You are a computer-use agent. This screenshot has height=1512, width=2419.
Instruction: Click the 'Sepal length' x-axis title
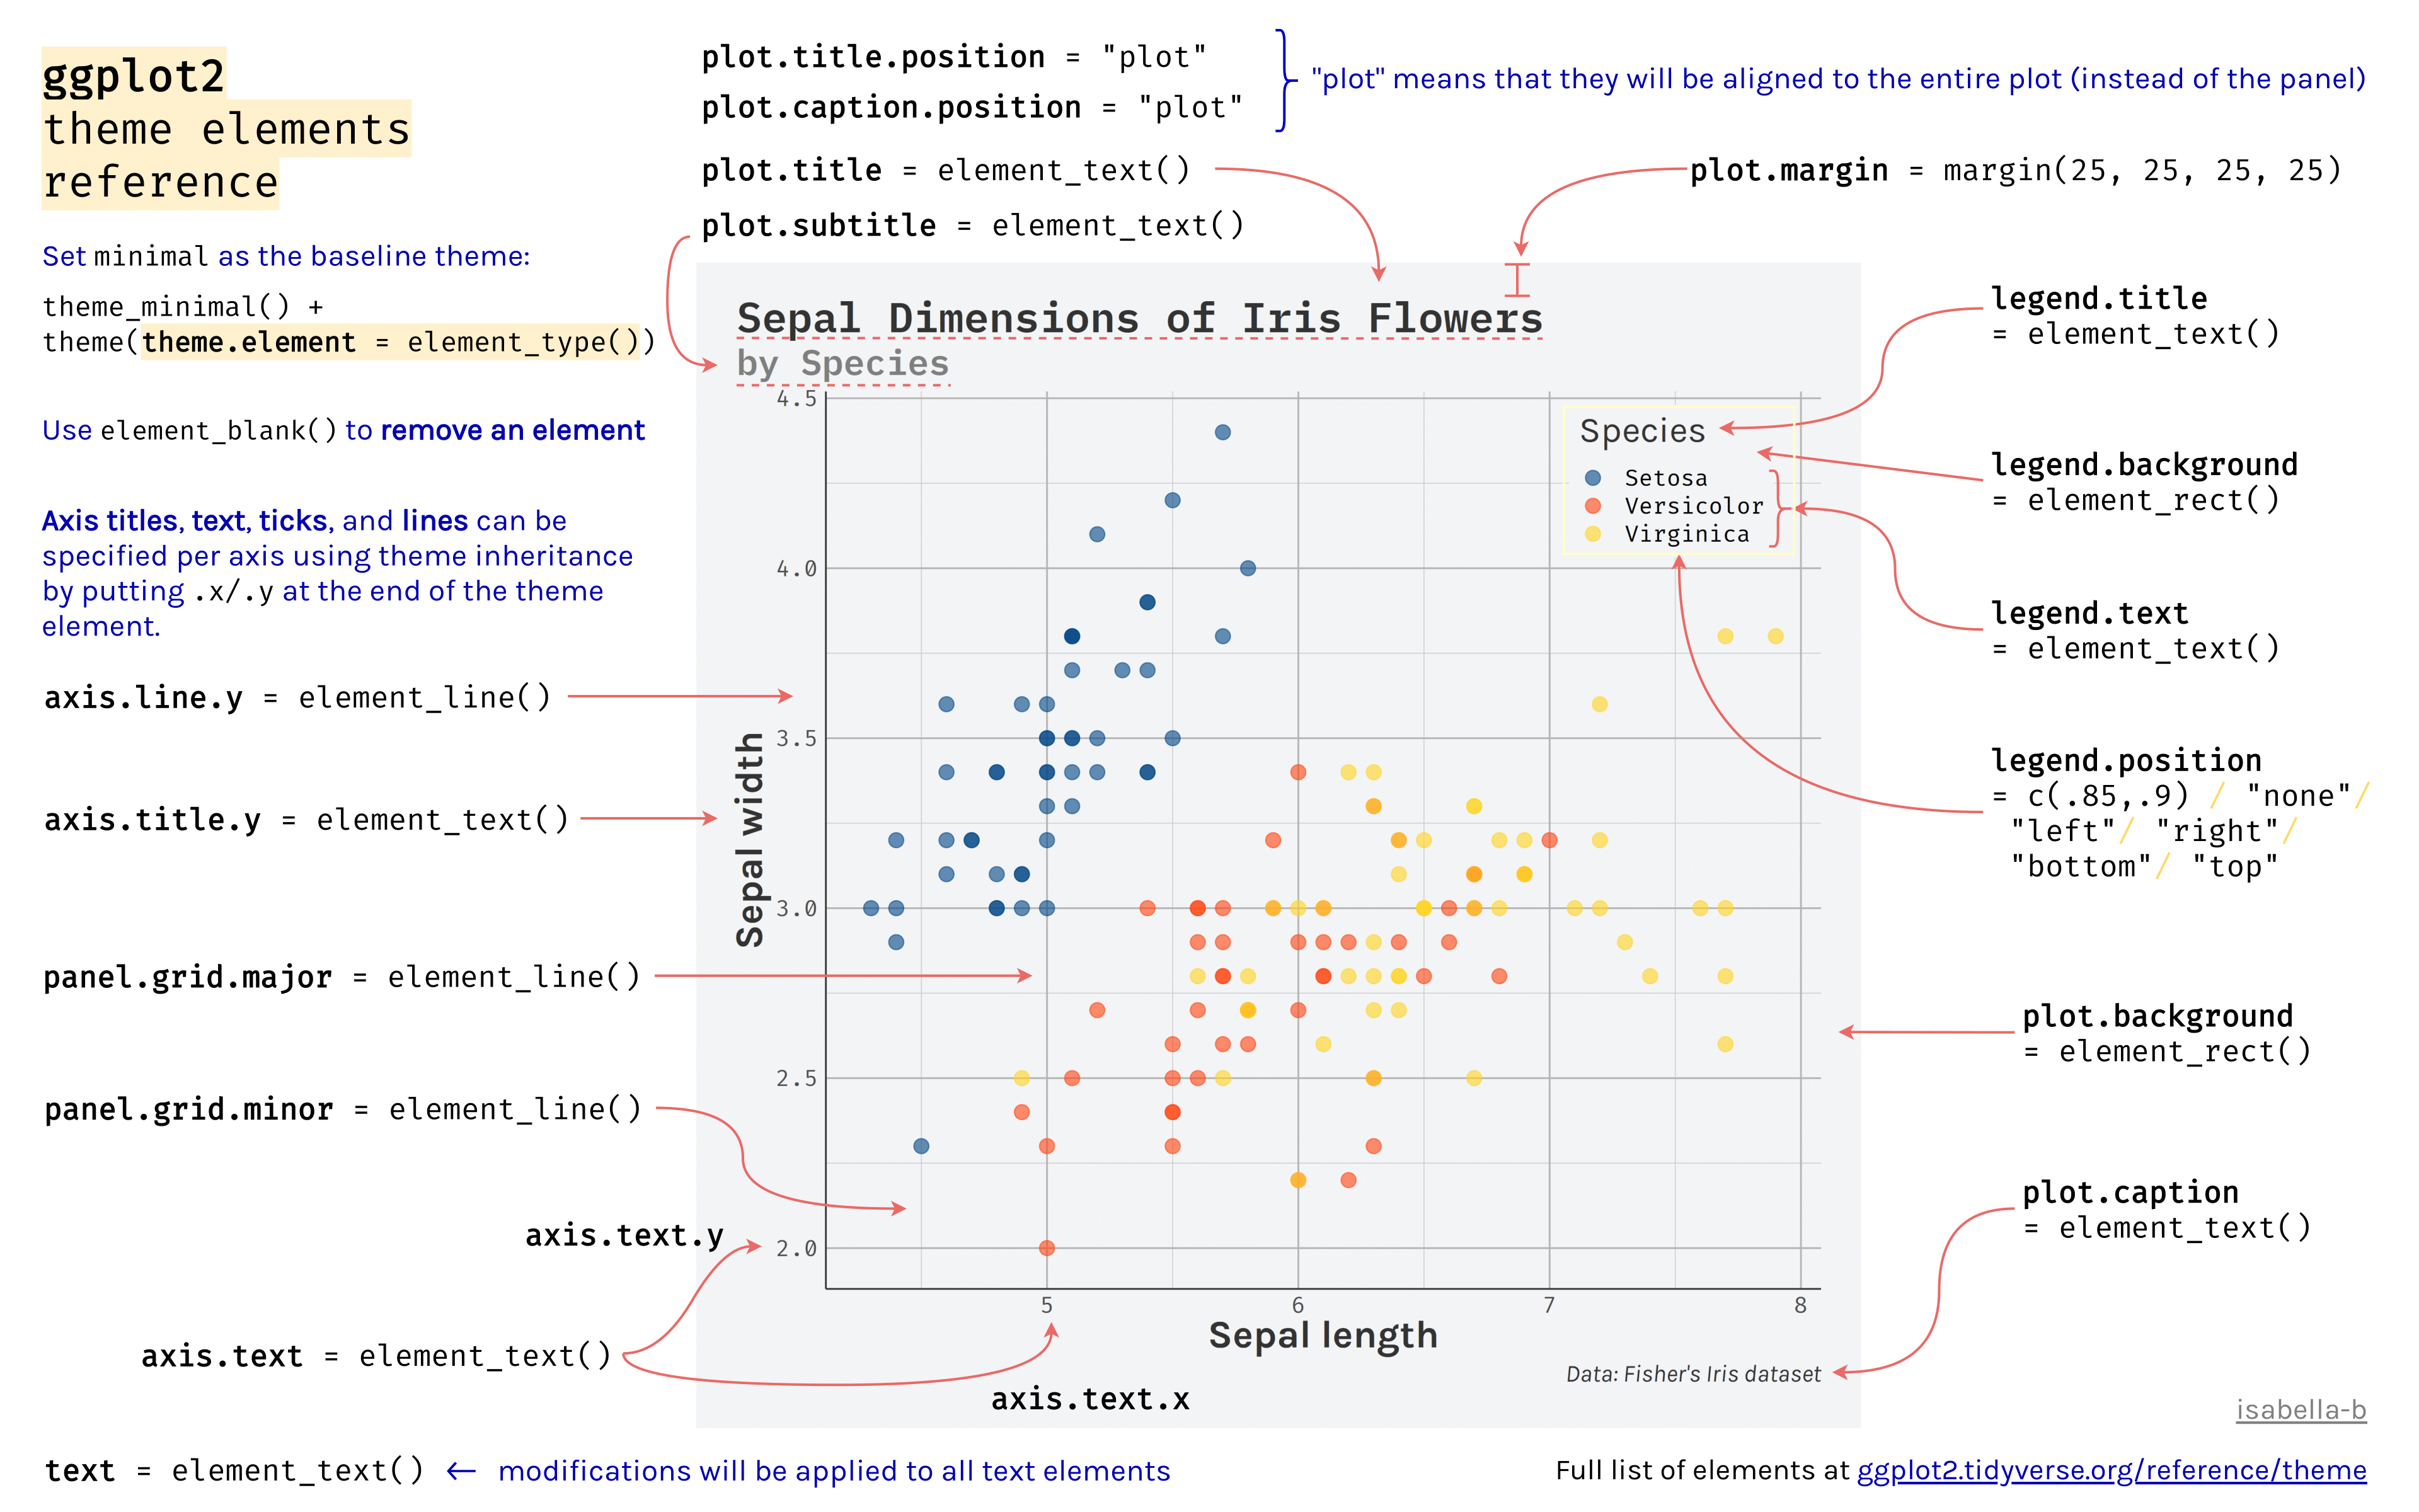1322,1336
